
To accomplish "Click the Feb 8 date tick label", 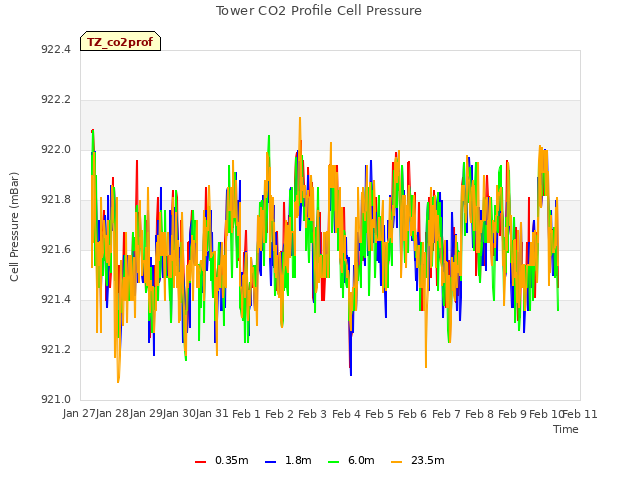I will [479, 414].
